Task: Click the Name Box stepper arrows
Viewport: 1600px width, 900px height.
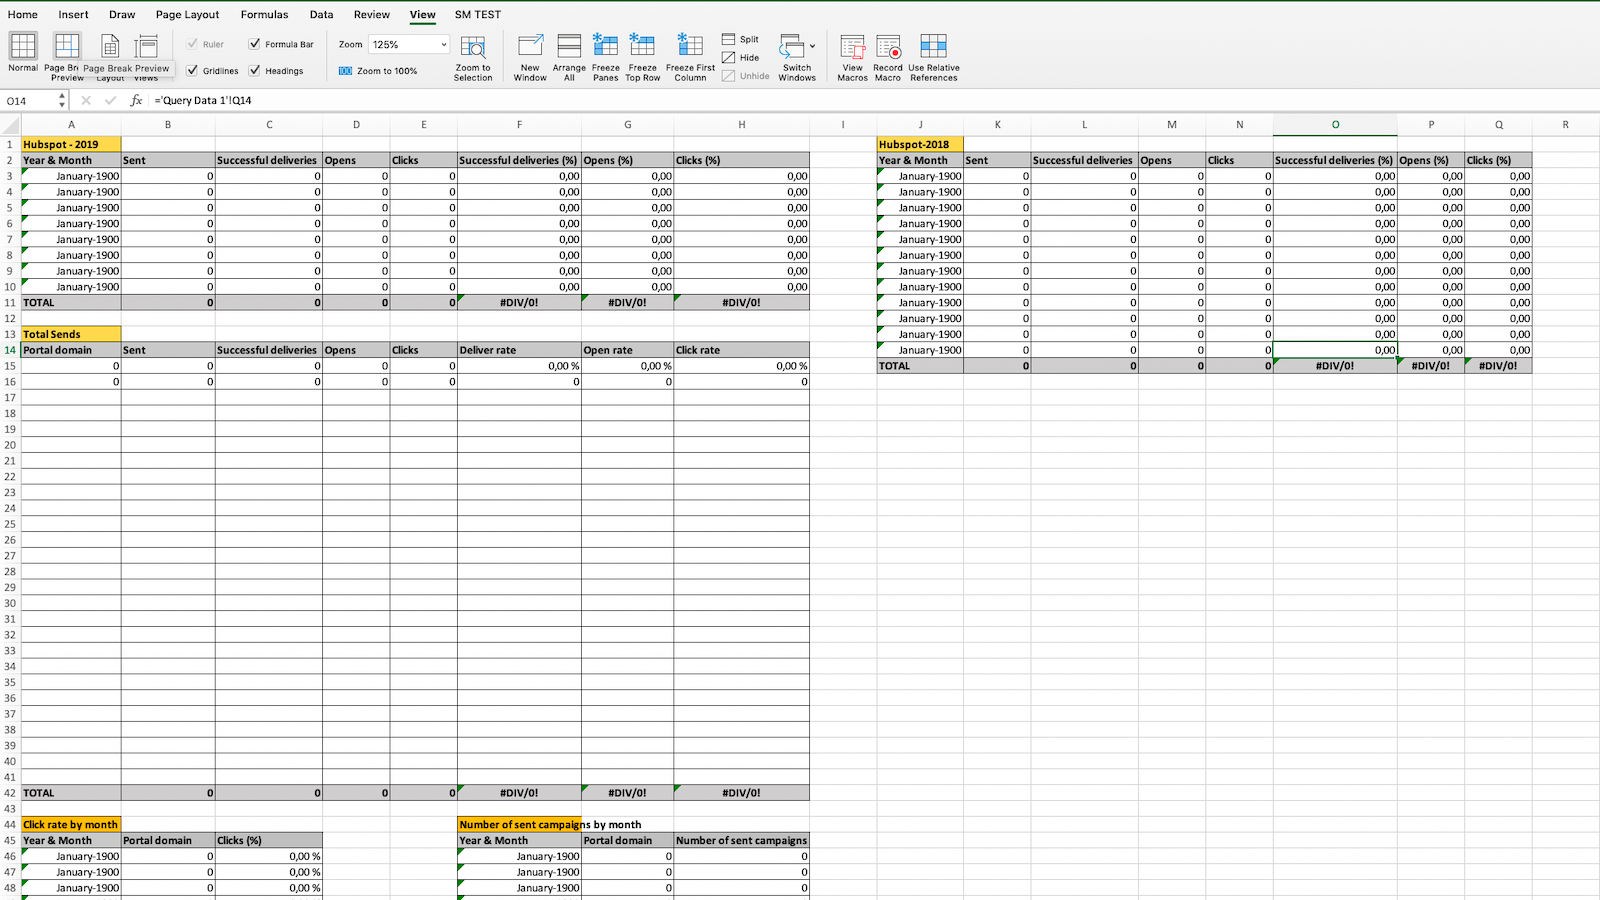Action: pyautogui.click(x=62, y=101)
